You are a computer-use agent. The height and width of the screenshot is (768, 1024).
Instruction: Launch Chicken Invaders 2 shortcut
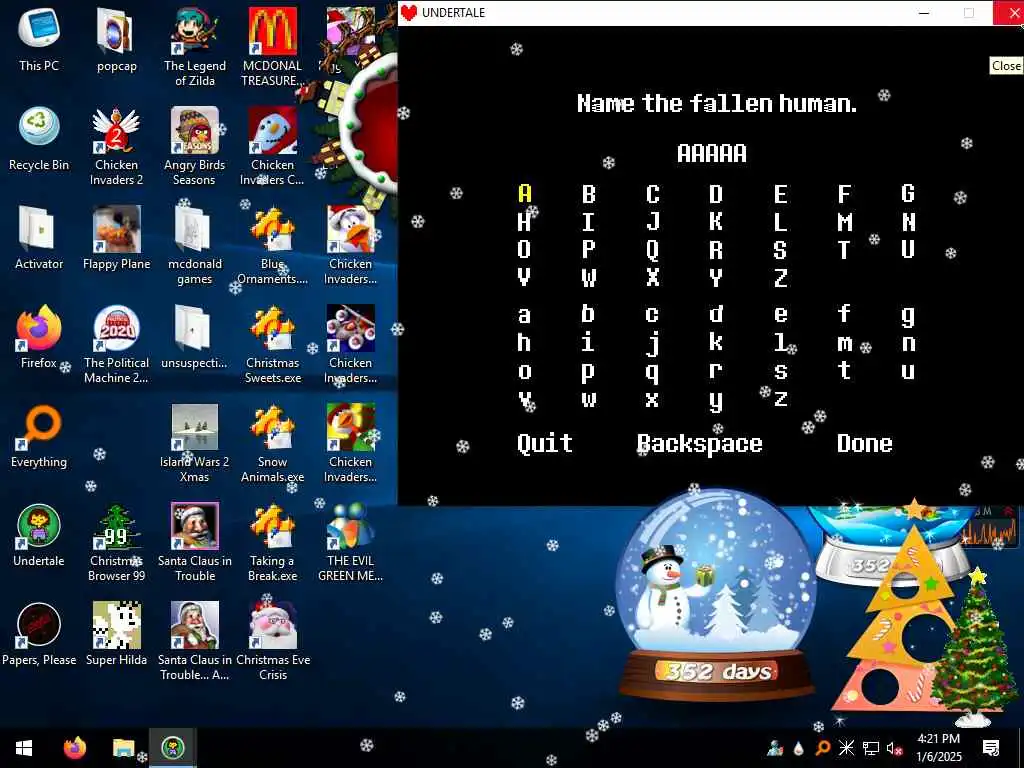click(x=116, y=146)
